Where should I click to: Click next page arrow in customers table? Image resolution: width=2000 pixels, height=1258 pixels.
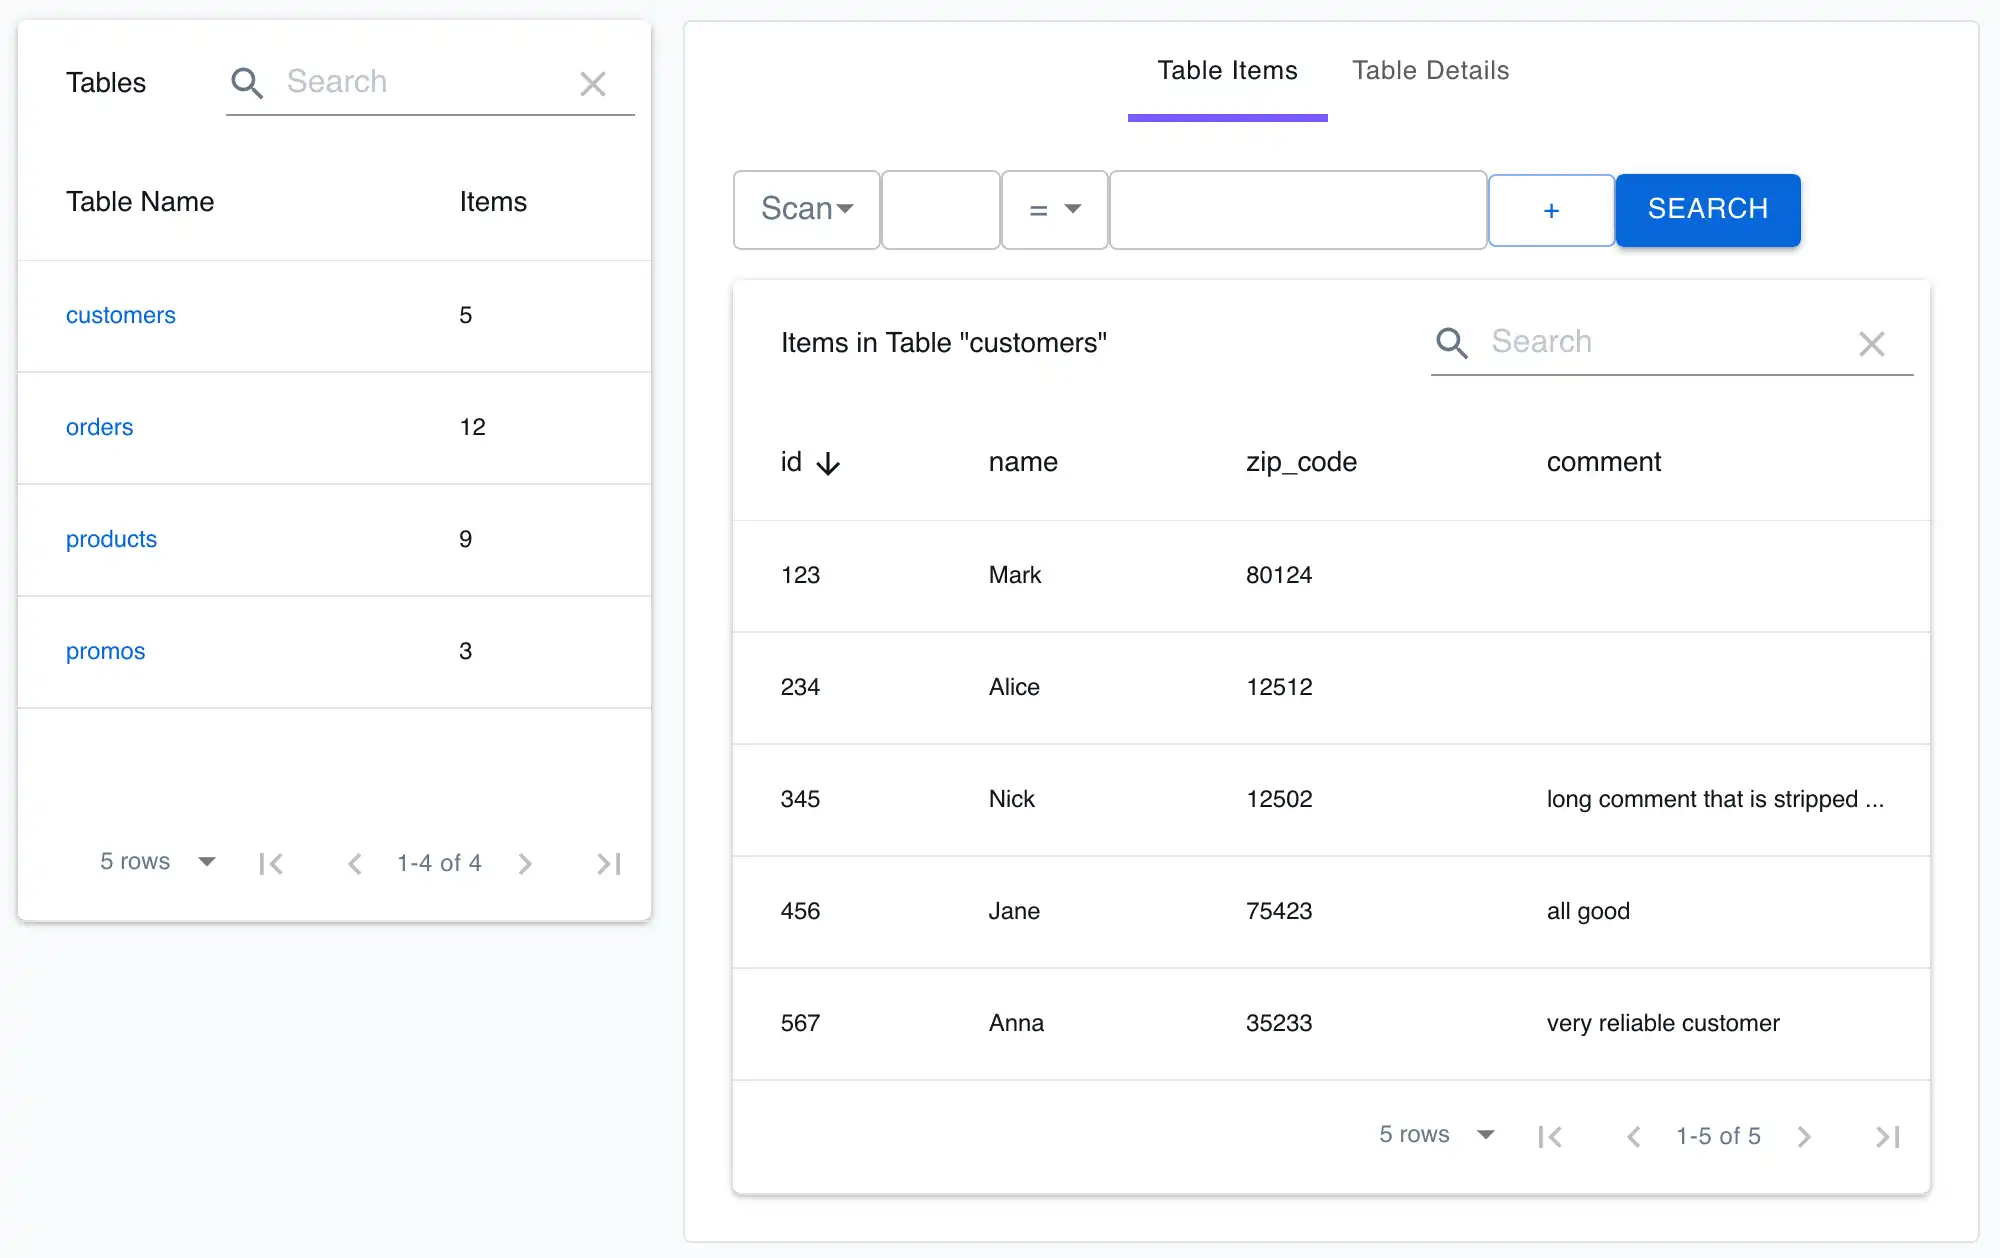point(1804,1133)
